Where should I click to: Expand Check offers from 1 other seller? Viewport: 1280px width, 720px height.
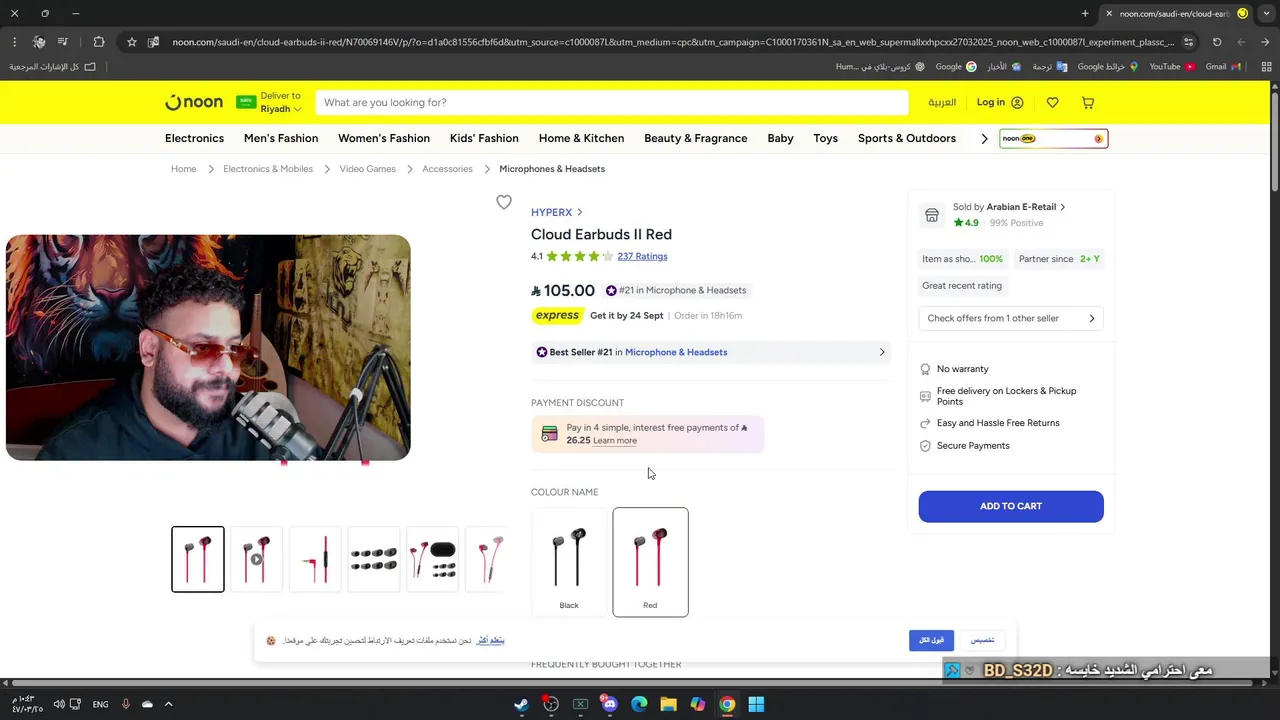point(1010,318)
